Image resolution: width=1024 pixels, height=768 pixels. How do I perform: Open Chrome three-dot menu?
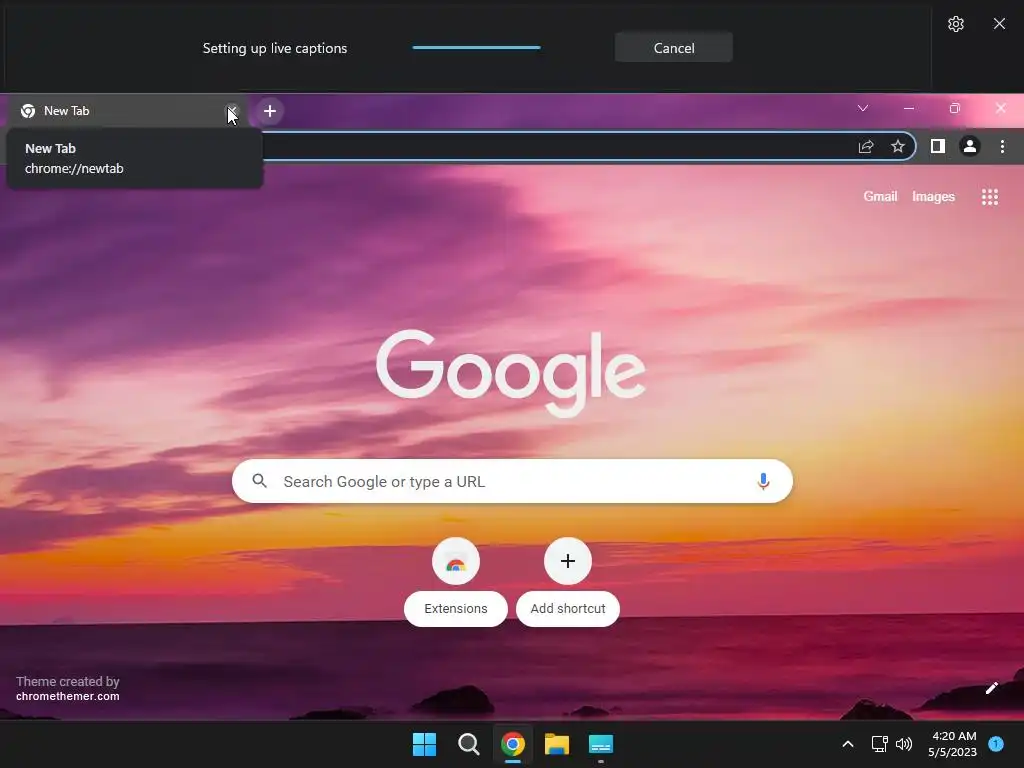click(x=1002, y=146)
